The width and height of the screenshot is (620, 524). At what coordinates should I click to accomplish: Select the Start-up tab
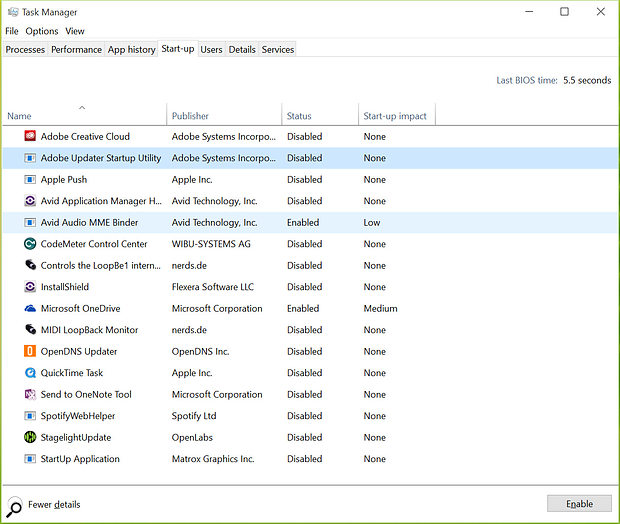click(x=178, y=49)
